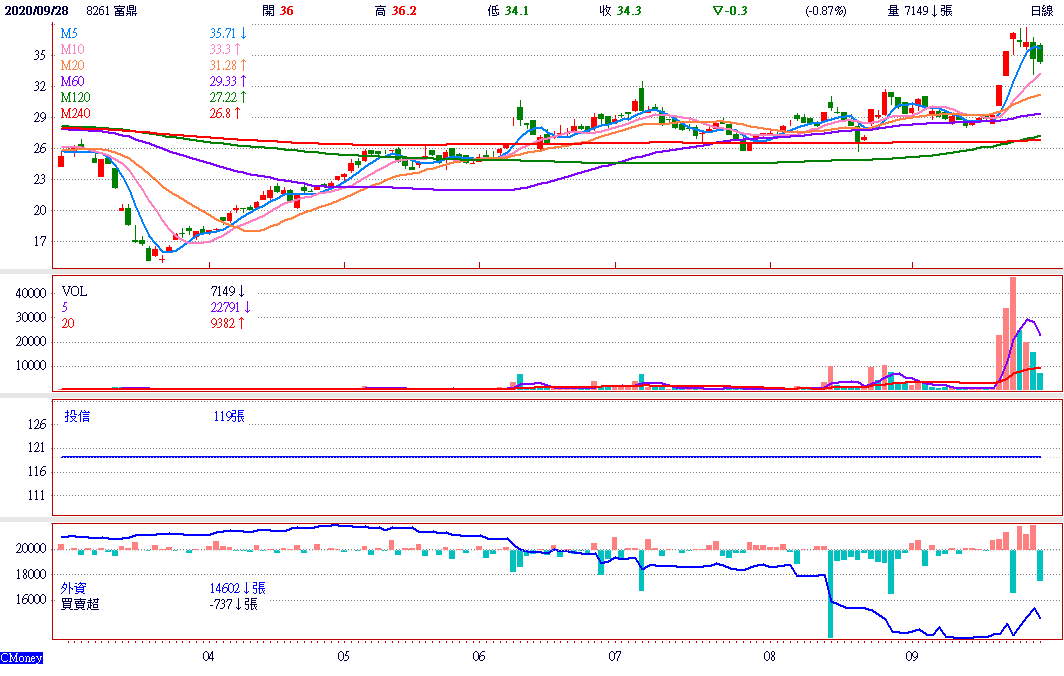This screenshot has width=1064, height=676.
Task: Select the 日線 daily period label
Action: (x=1042, y=10)
